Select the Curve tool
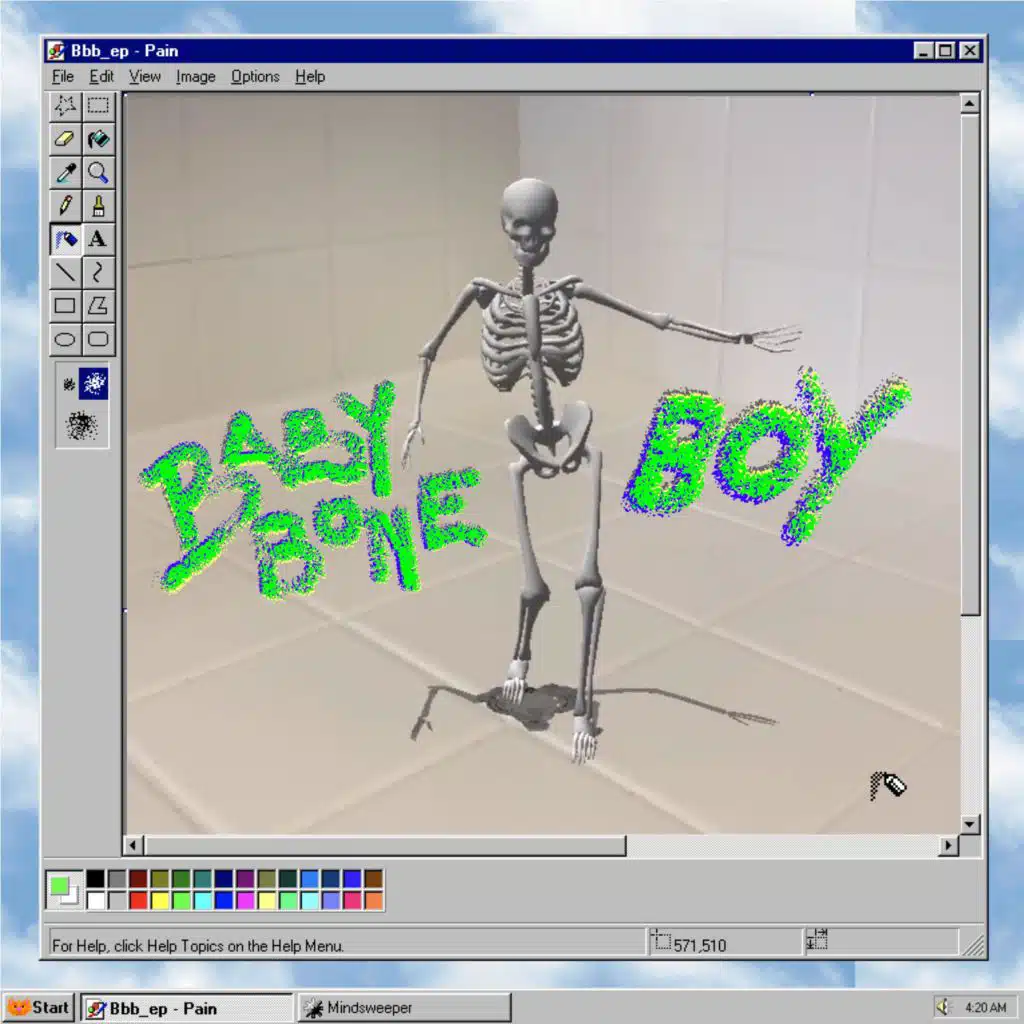This screenshot has width=1024, height=1024. (x=98, y=272)
